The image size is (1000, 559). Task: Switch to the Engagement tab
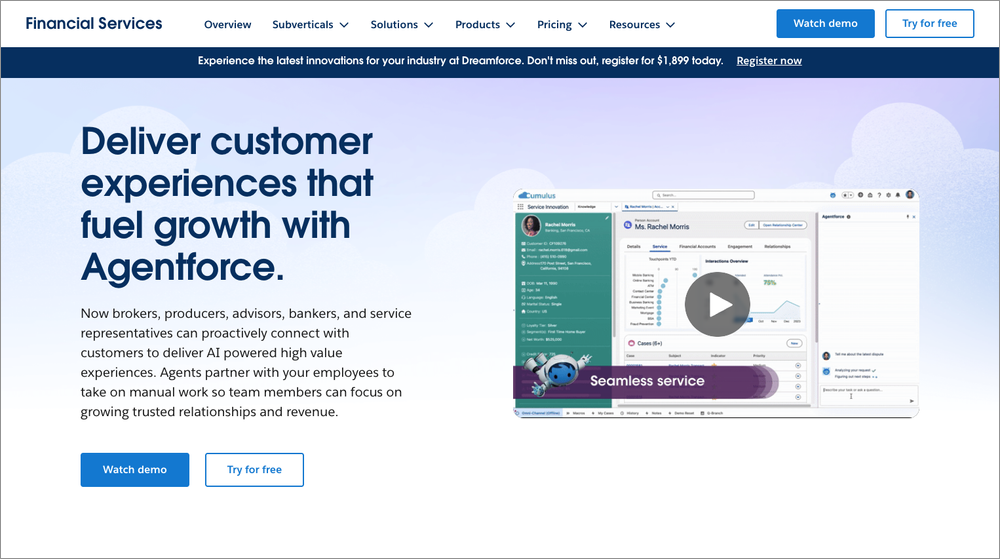point(740,246)
